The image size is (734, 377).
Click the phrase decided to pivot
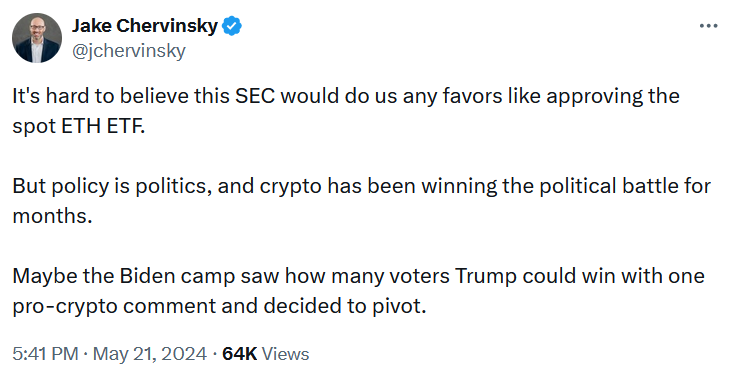[x=345, y=306]
